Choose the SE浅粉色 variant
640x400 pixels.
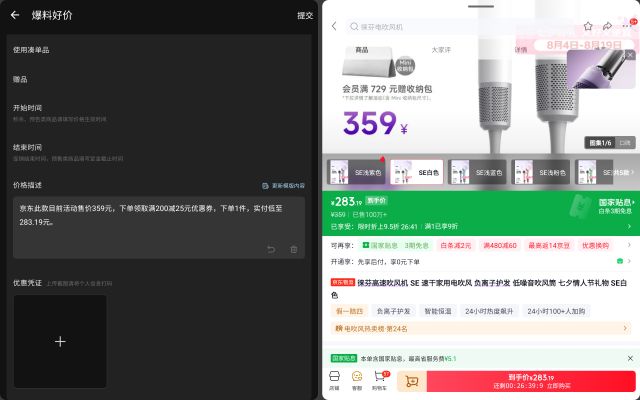coord(540,172)
